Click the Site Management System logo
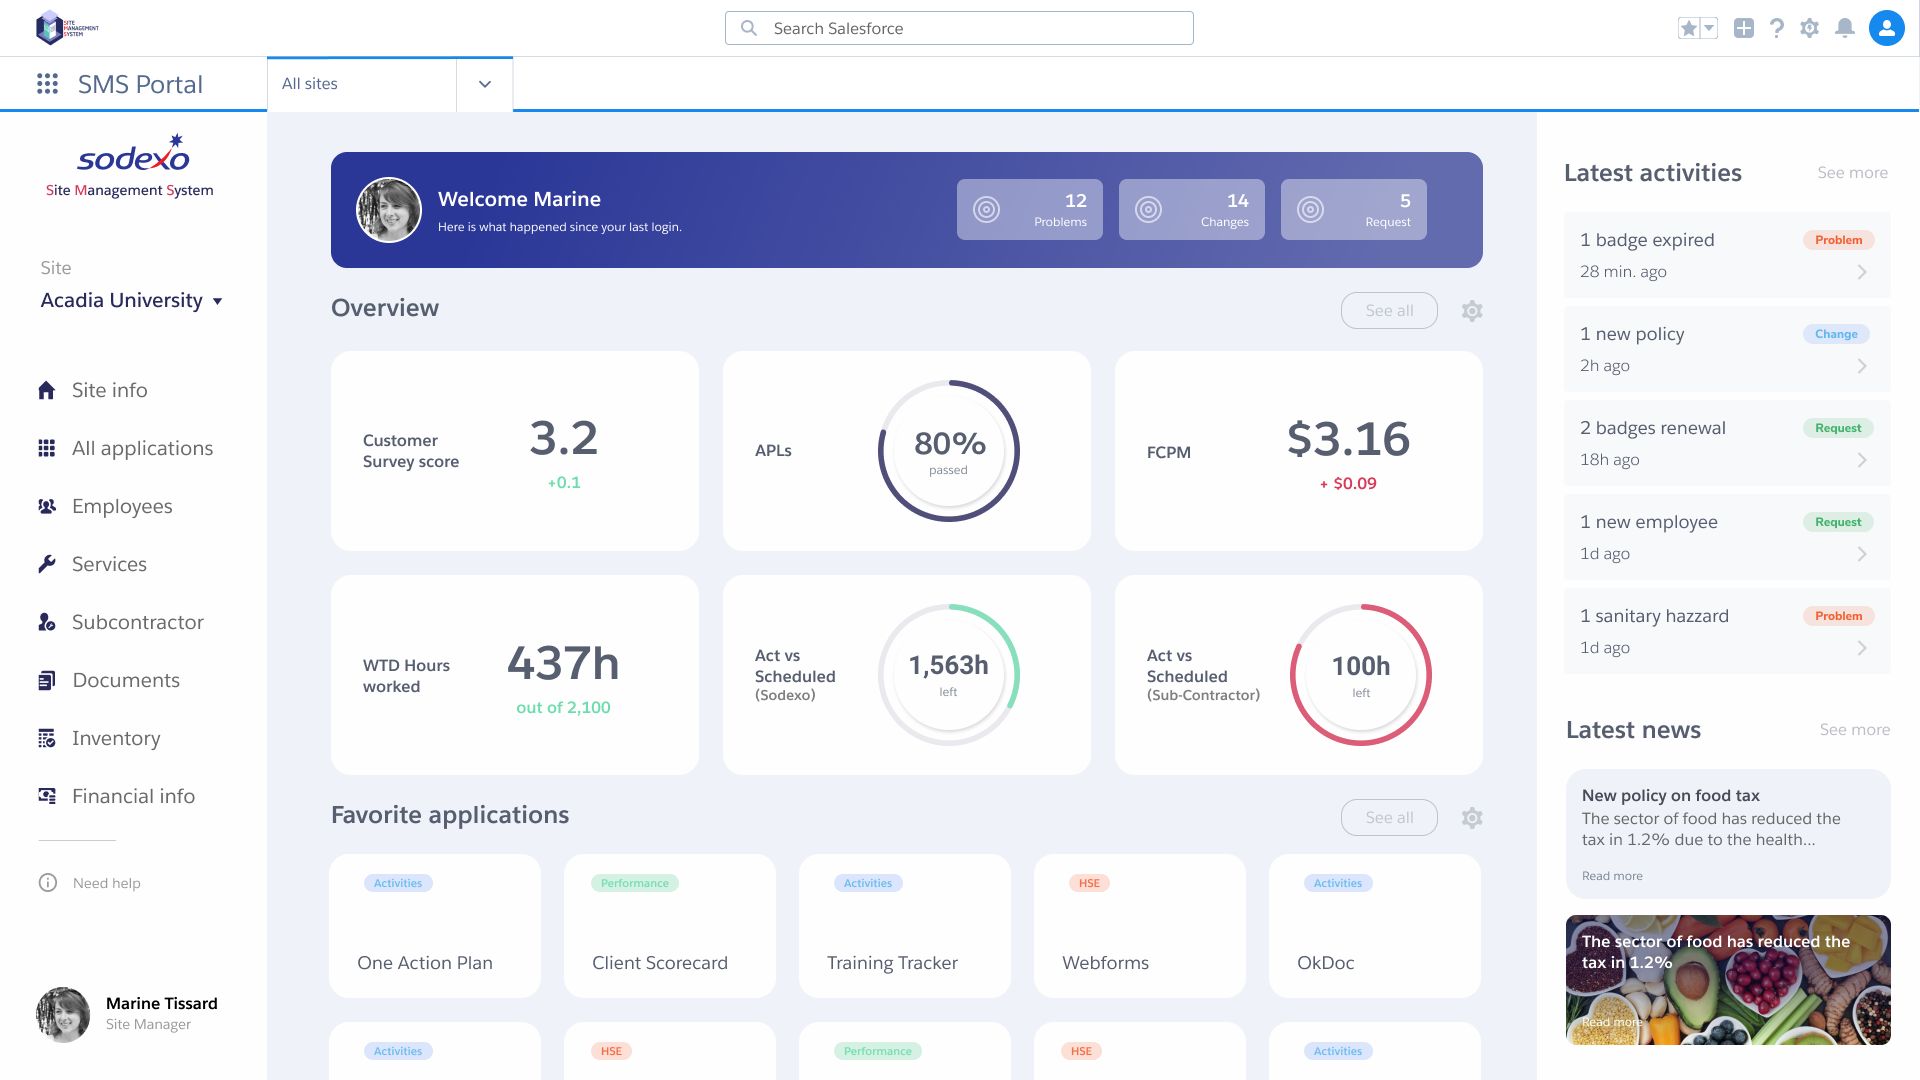 (67, 28)
